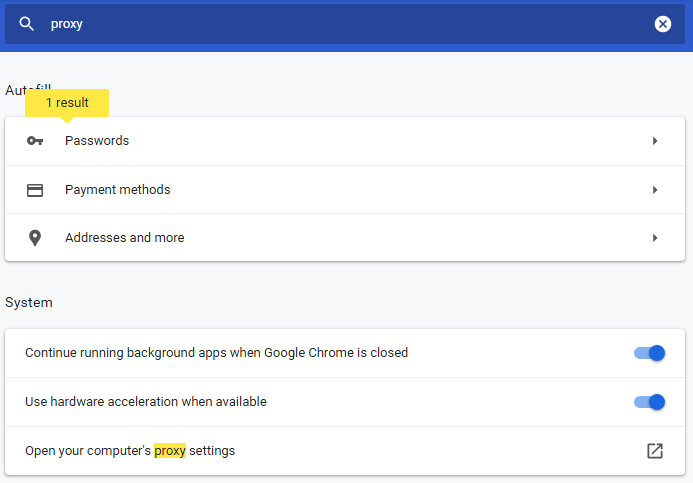The image size is (693, 483).
Task: Expand the Addresses and more arrow
Action: (x=655, y=238)
